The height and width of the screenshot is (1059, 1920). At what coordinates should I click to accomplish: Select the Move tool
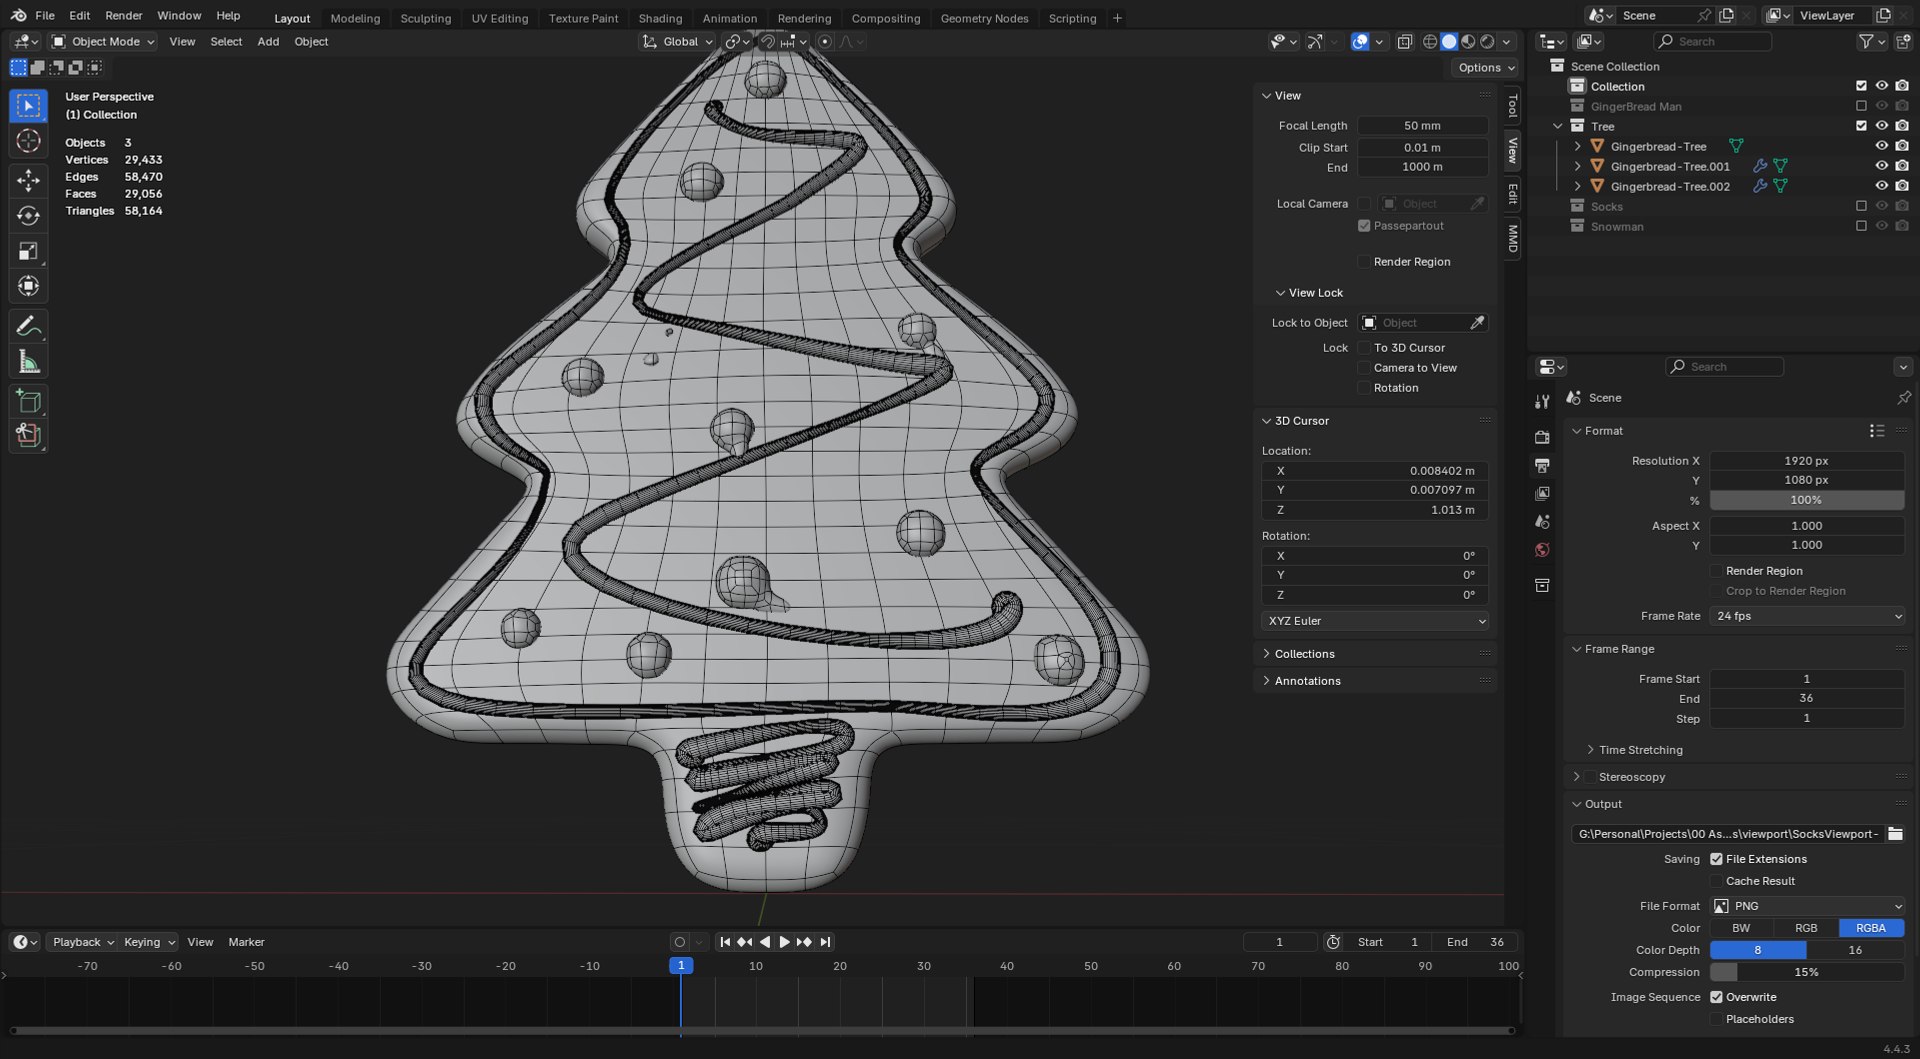tap(28, 180)
